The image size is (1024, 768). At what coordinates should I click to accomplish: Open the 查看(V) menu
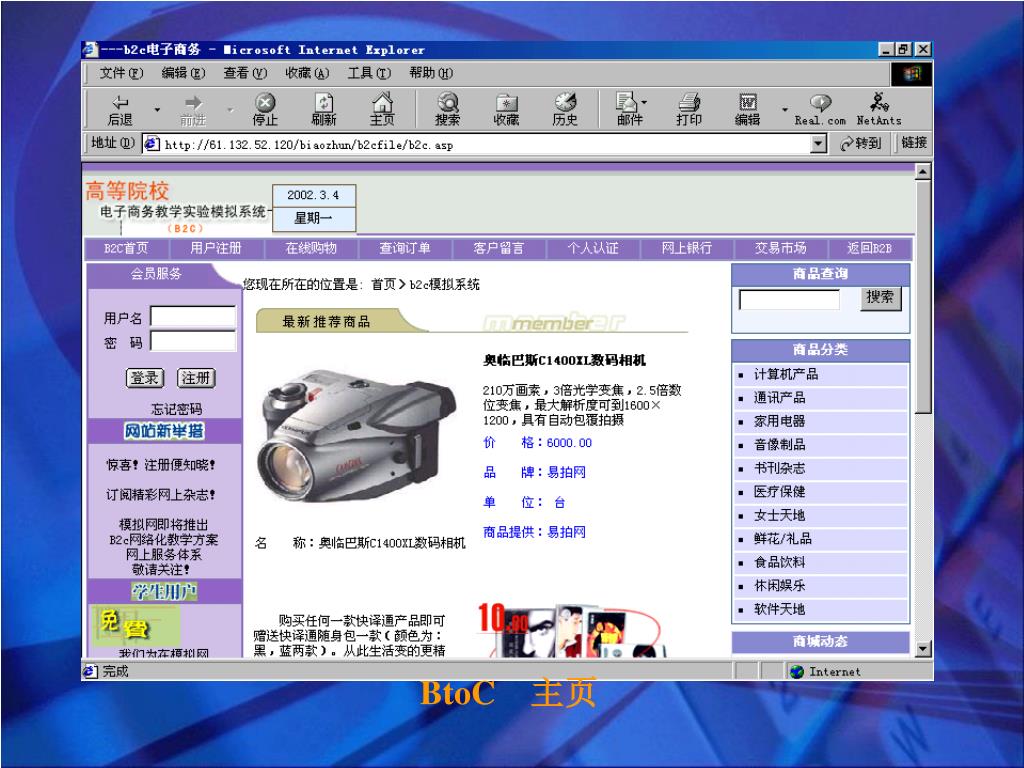[x=245, y=73]
